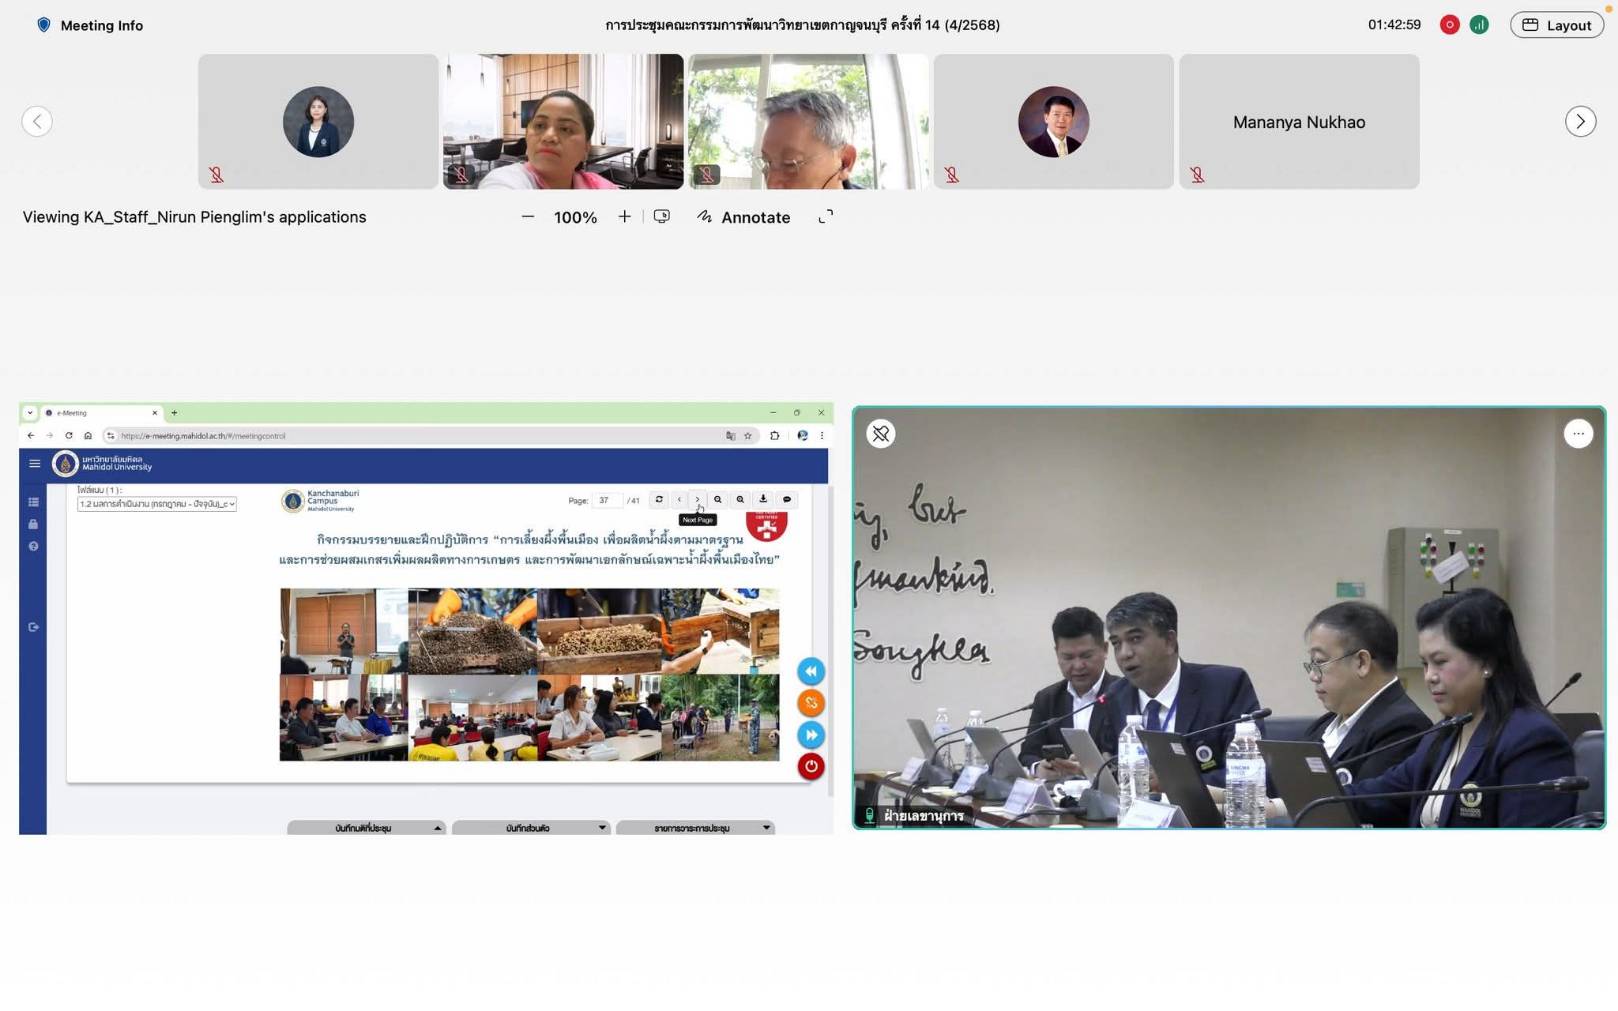Open the green network statistics icon

pyautogui.click(x=1479, y=25)
